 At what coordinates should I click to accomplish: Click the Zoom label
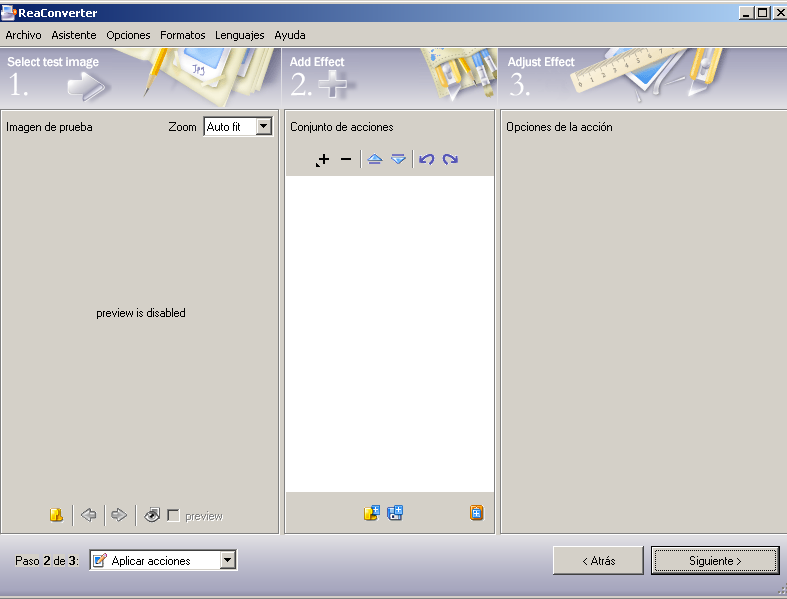click(182, 127)
